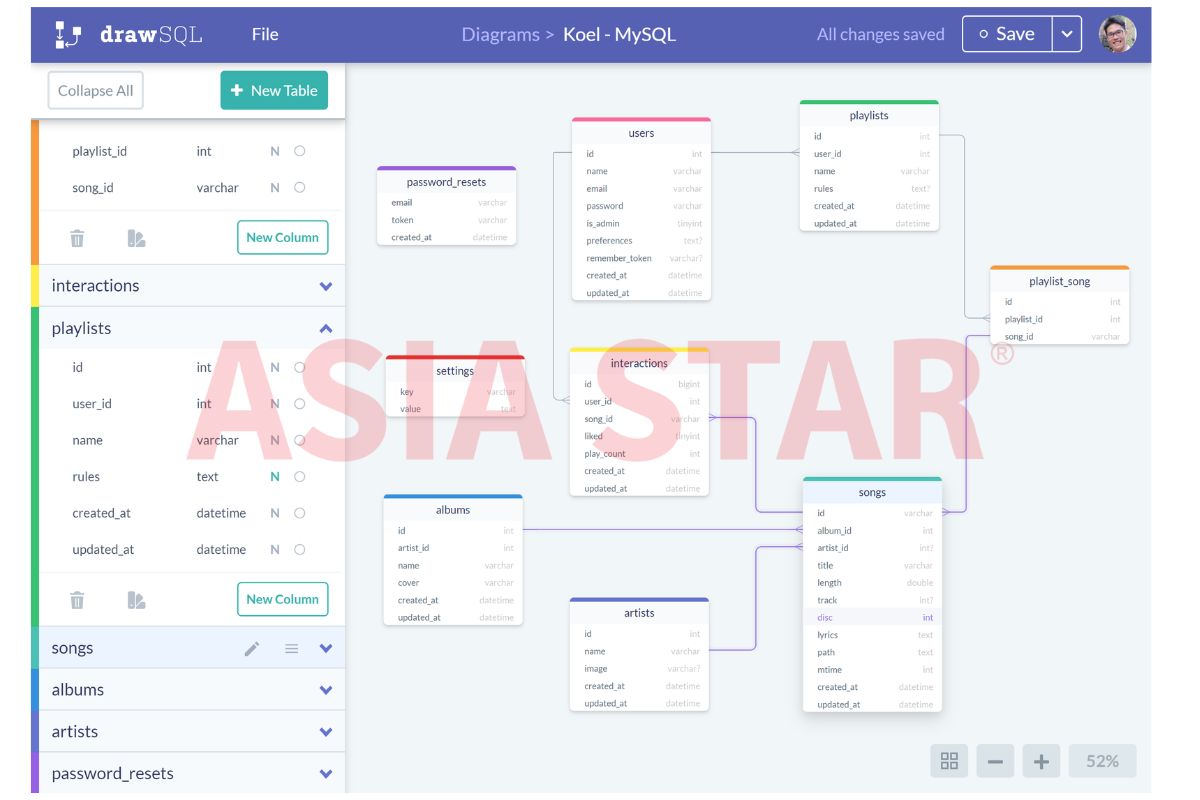Open color picker icon for playlist_song table
1200x800 pixels.
137,238
